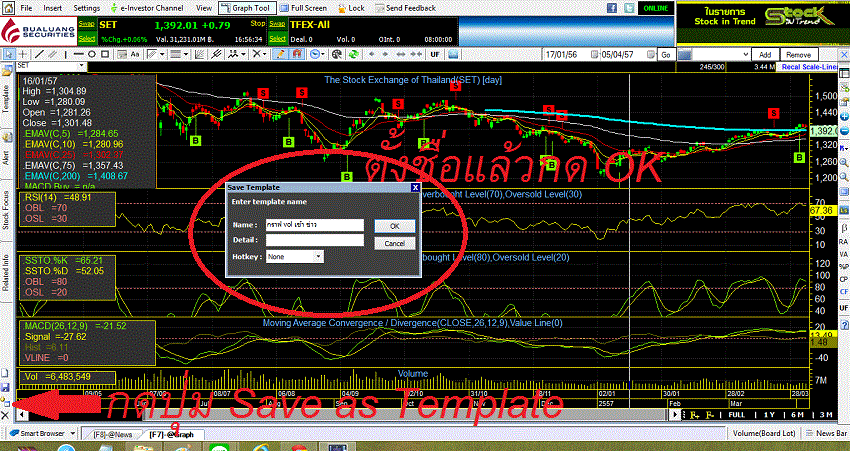
Task: Open the SET symbol dropdown
Action: click(82, 66)
